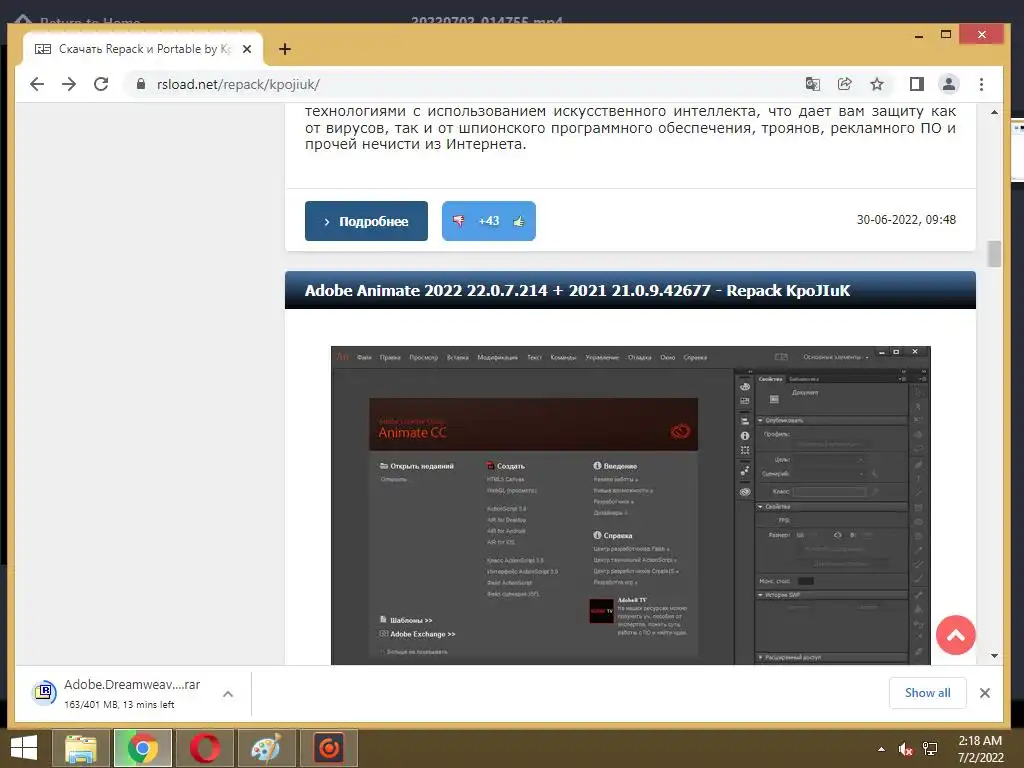The width and height of the screenshot is (1024, 768).
Task: Show all downloads
Action: tap(927, 693)
